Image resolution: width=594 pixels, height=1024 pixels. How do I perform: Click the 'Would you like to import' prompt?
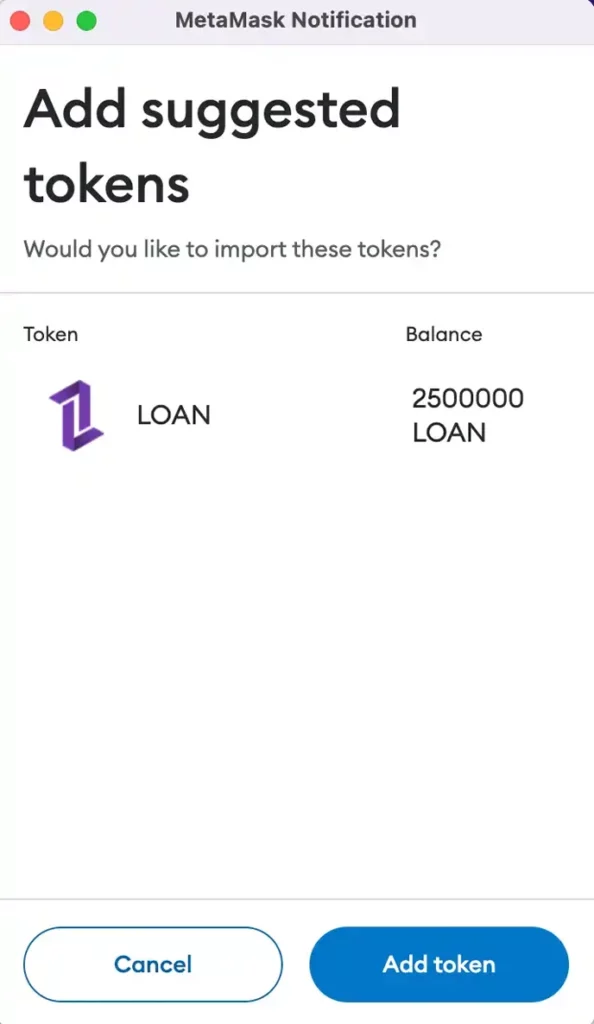point(232,249)
